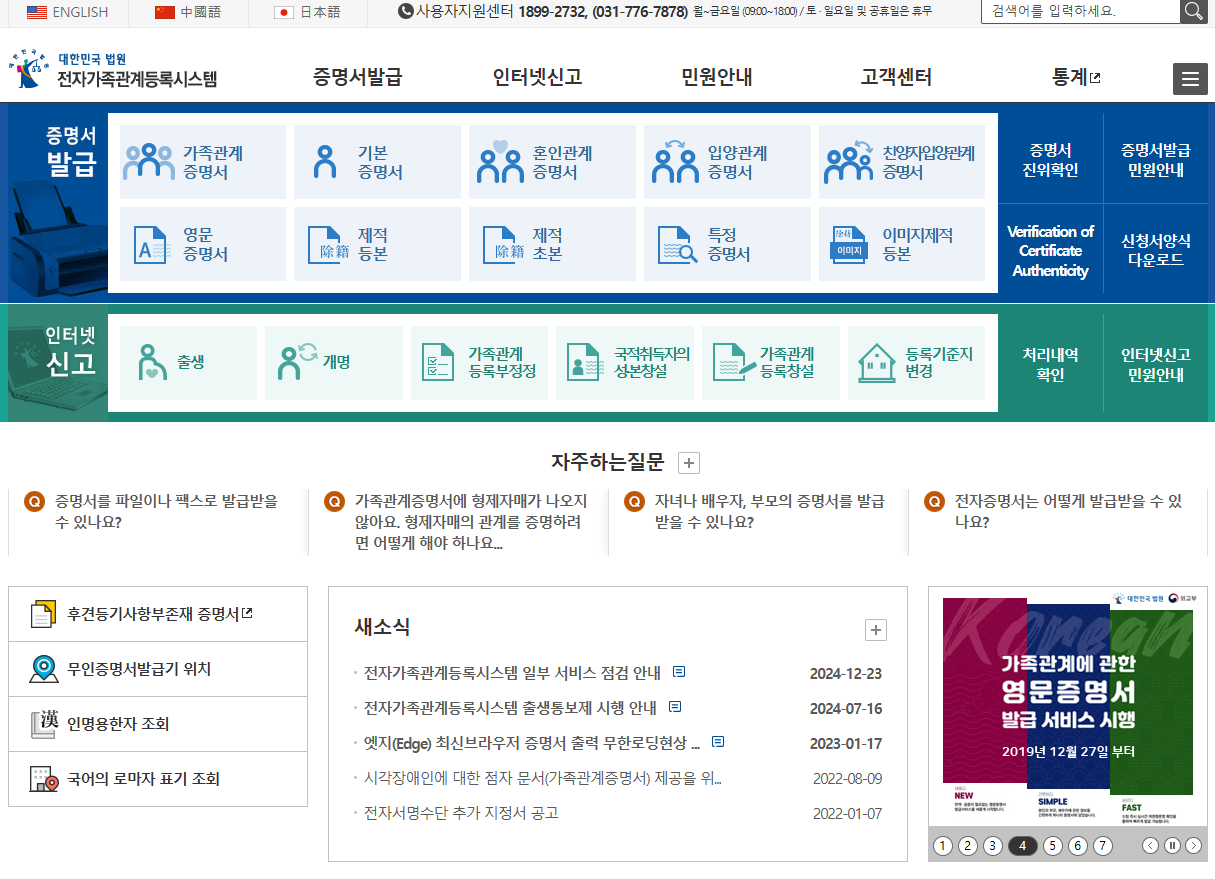Open the 특정 증명서 tile

(727, 244)
